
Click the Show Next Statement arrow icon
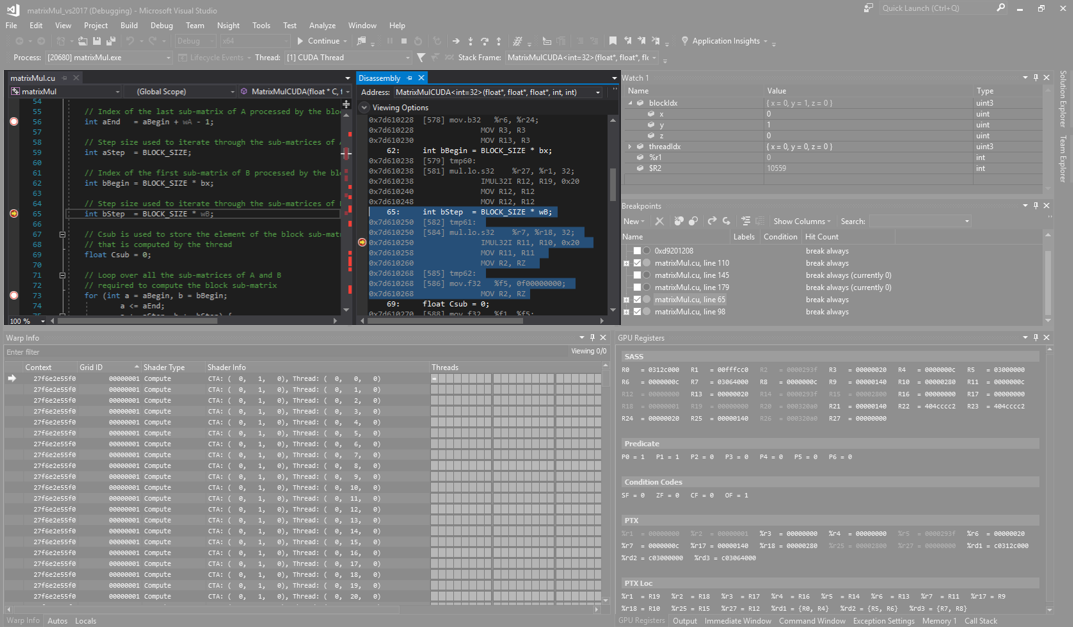(x=456, y=41)
